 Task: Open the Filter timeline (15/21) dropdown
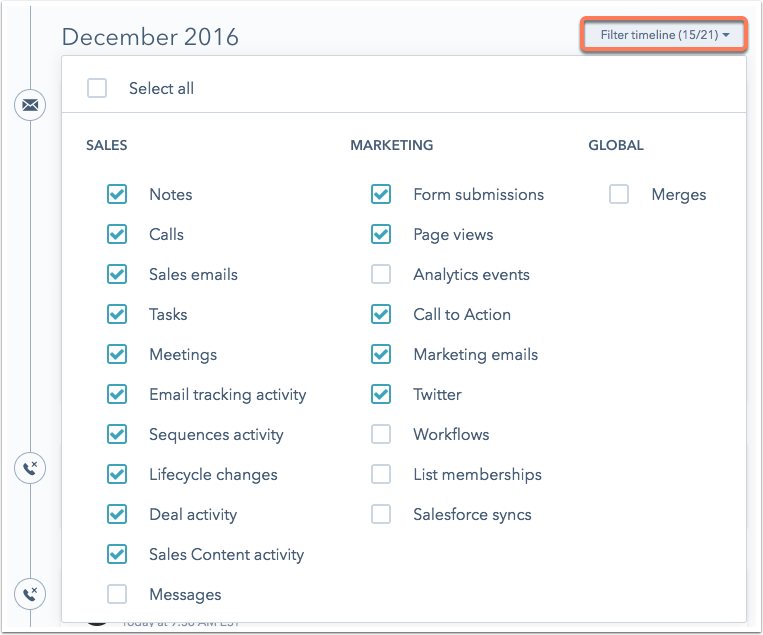click(664, 35)
